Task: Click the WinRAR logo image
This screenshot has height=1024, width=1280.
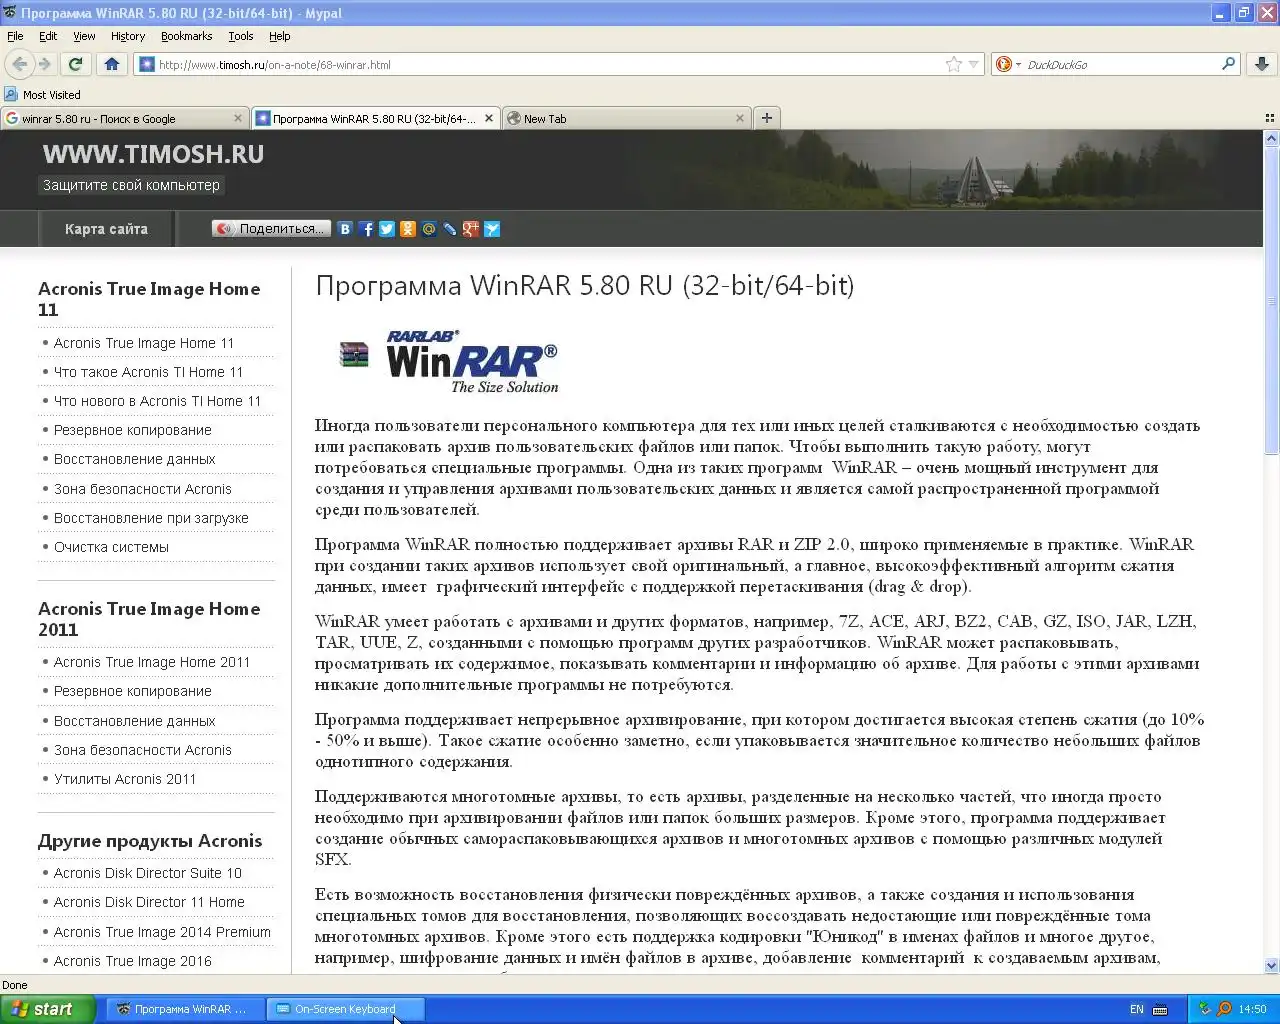Action: (449, 362)
